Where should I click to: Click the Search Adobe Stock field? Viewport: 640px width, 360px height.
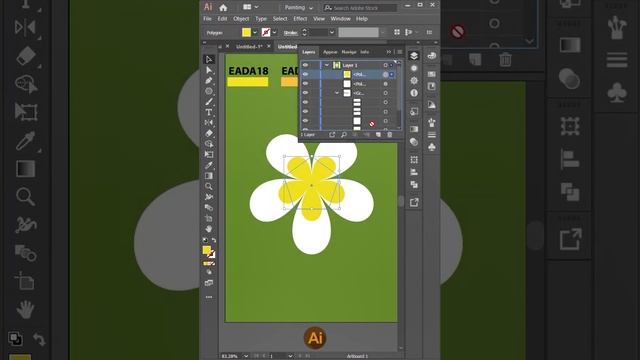click(x=360, y=8)
